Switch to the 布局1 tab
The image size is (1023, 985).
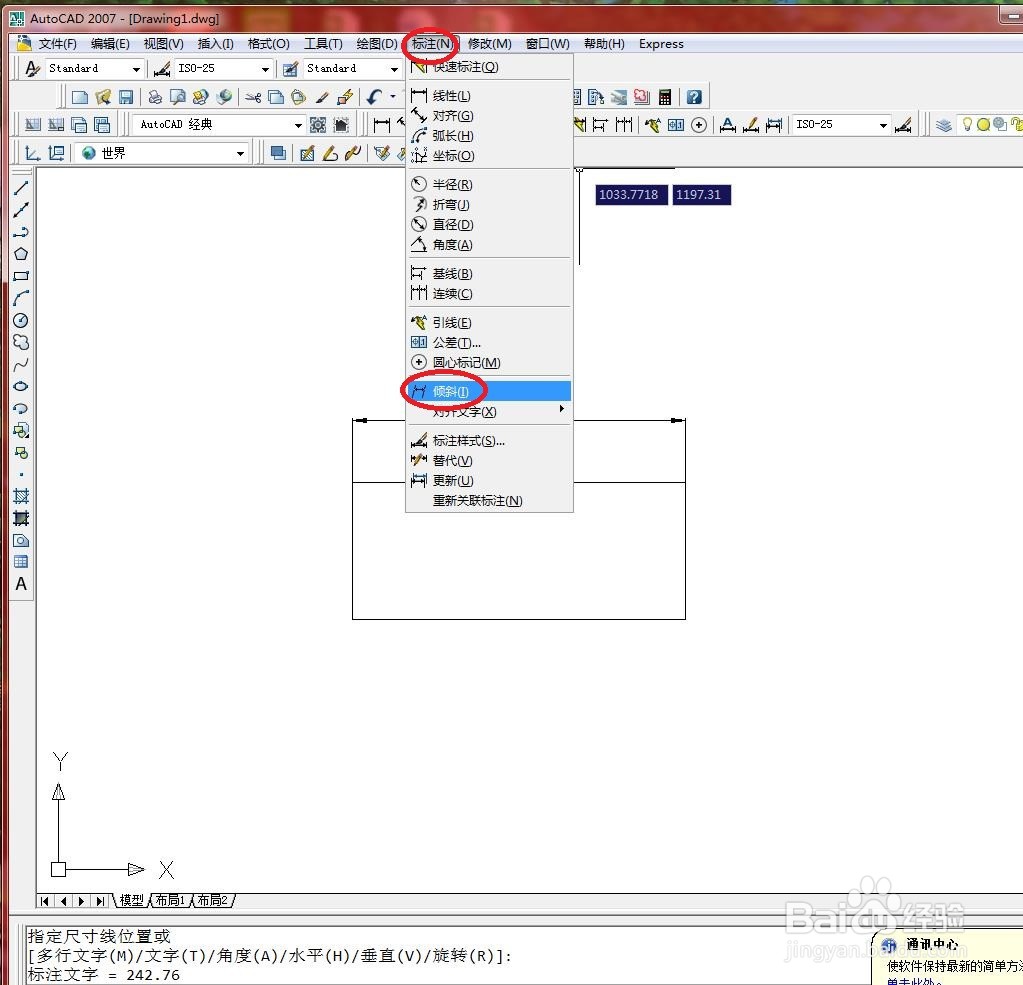[x=171, y=901]
